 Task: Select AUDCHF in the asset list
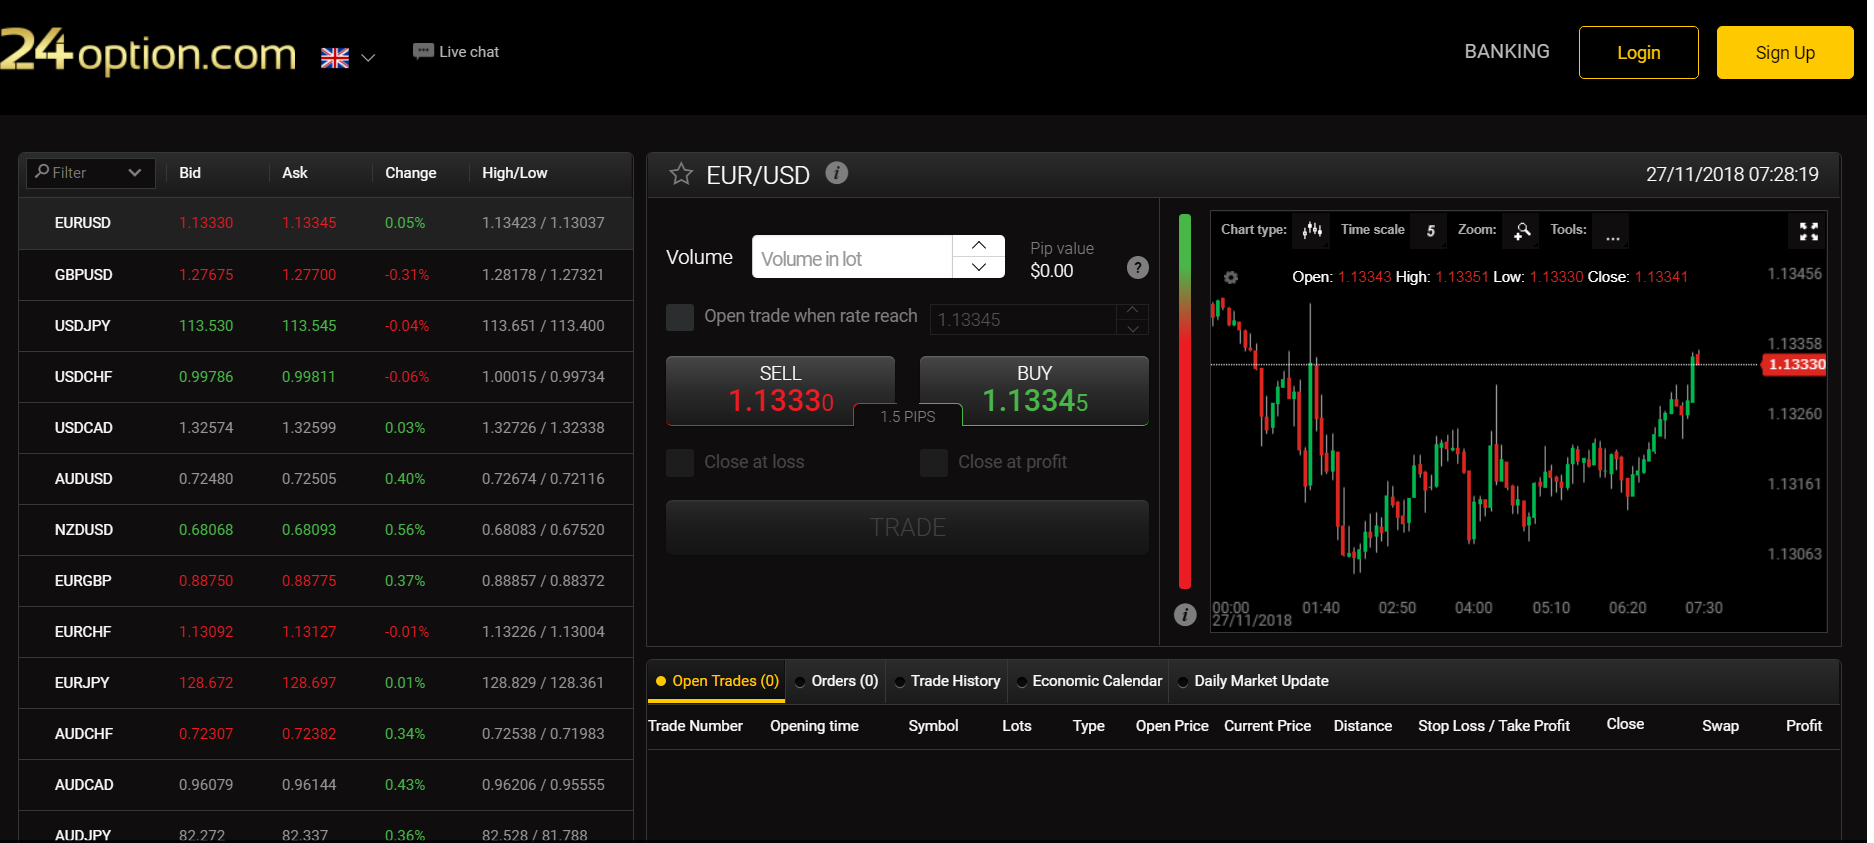[x=326, y=734]
